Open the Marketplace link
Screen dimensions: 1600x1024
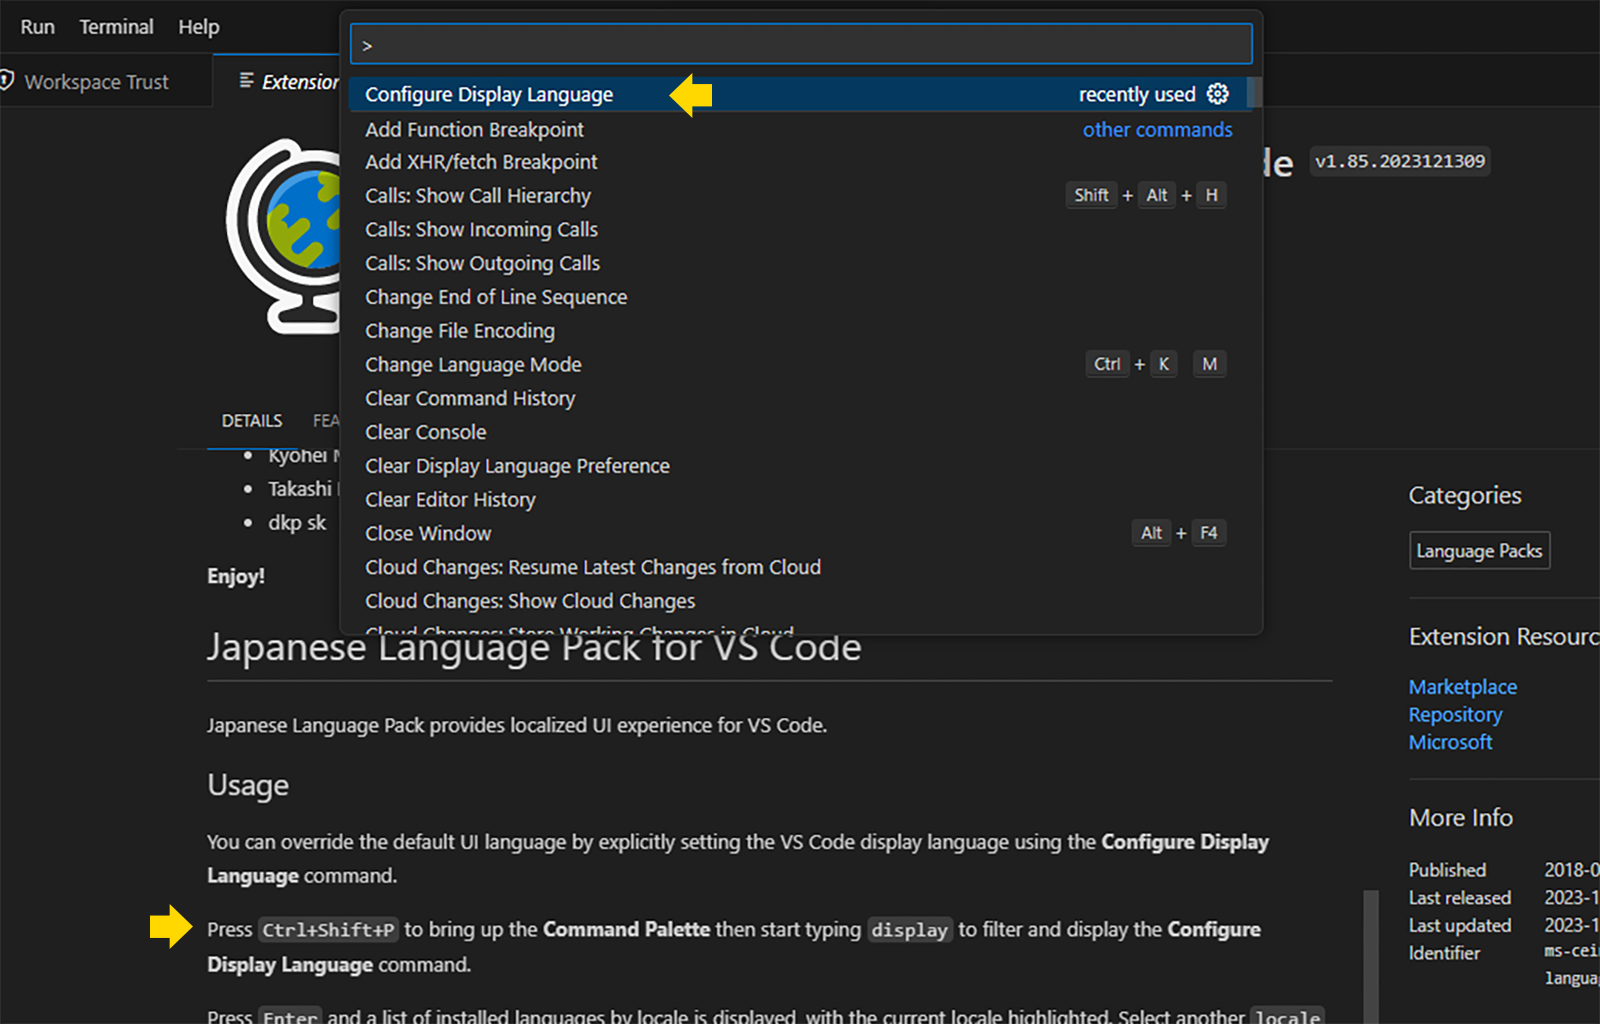[x=1462, y=687]
